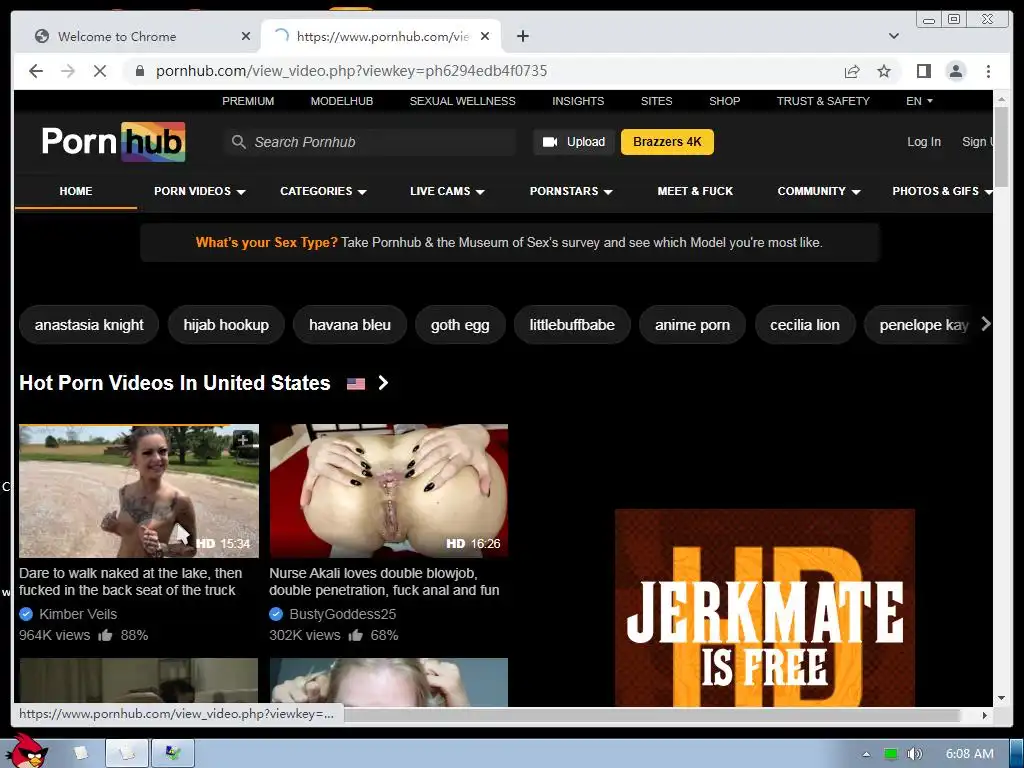
Task: Open the BustyGoddess25 uploader link
Action: pos(342,614)
